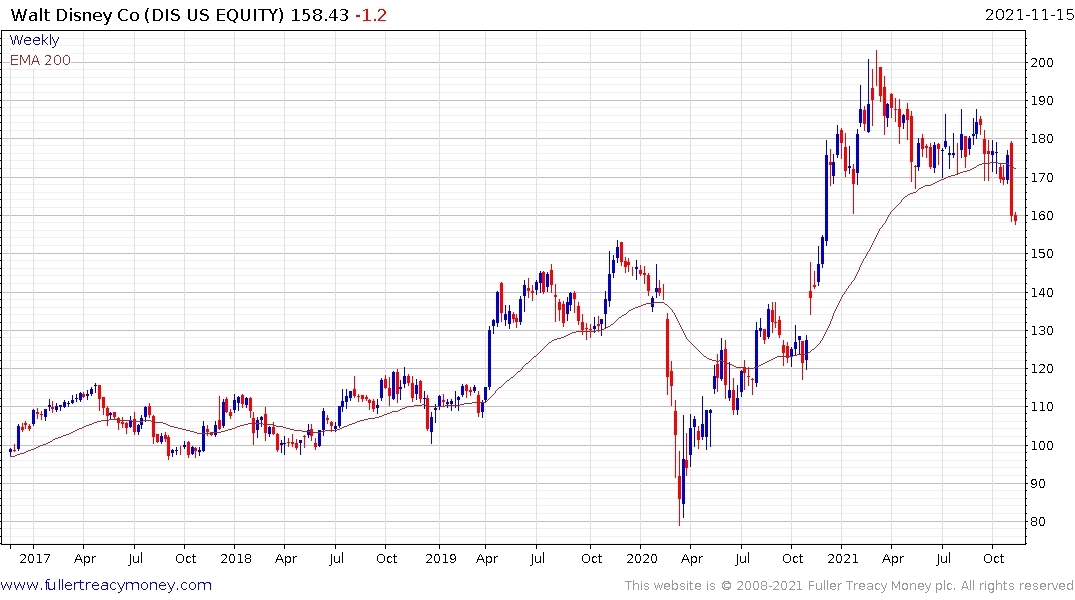Click the 2020 year label on time axis
The width and height of the screenshot is (1075, 600).
(642, 558)
